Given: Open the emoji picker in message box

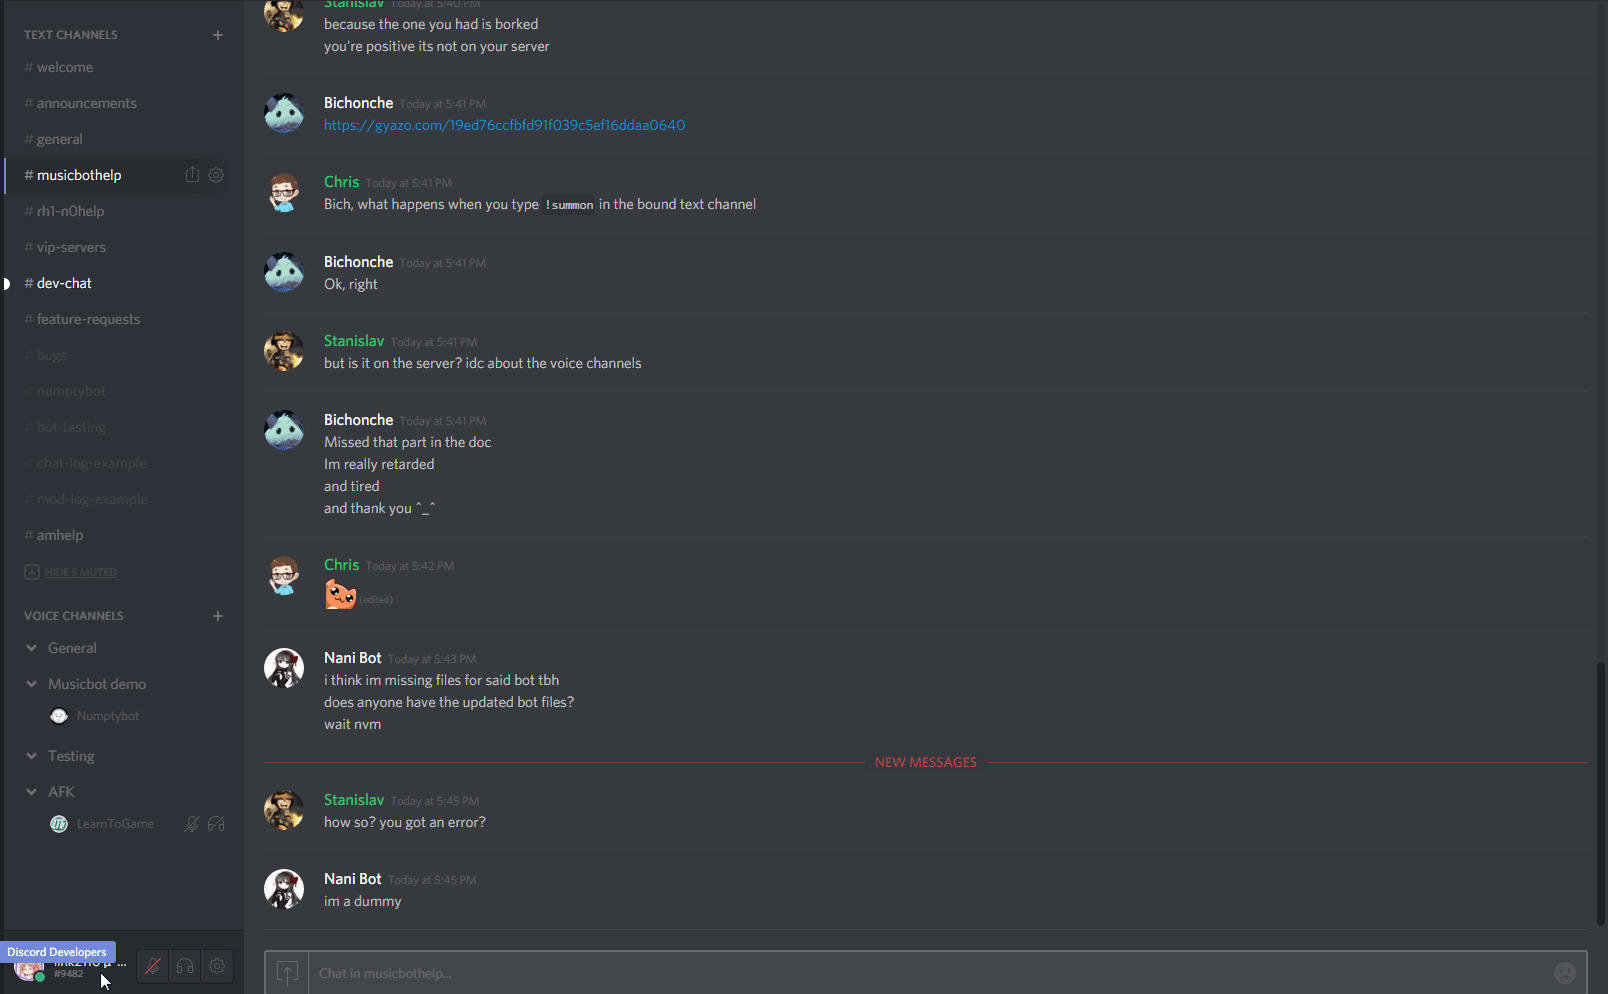Looking at the screenshot, I should click(1564, 973).
